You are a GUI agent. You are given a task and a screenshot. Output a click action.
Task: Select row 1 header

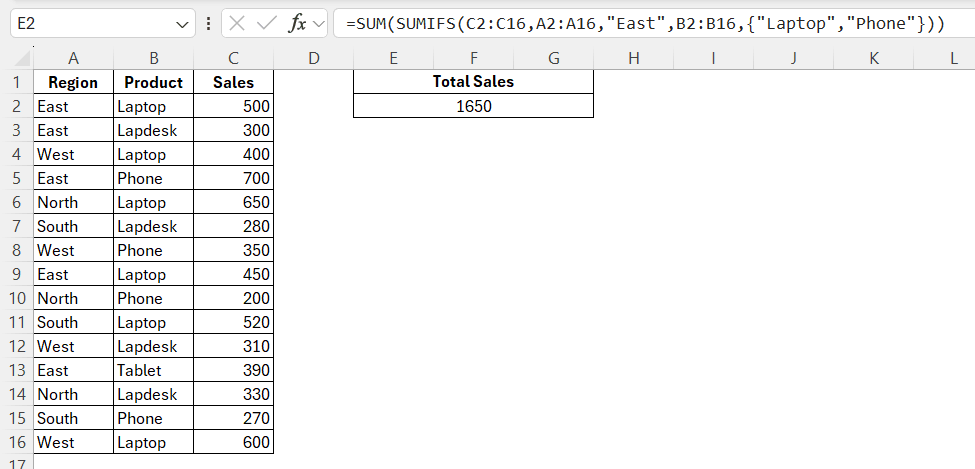(x=16, y=82)
